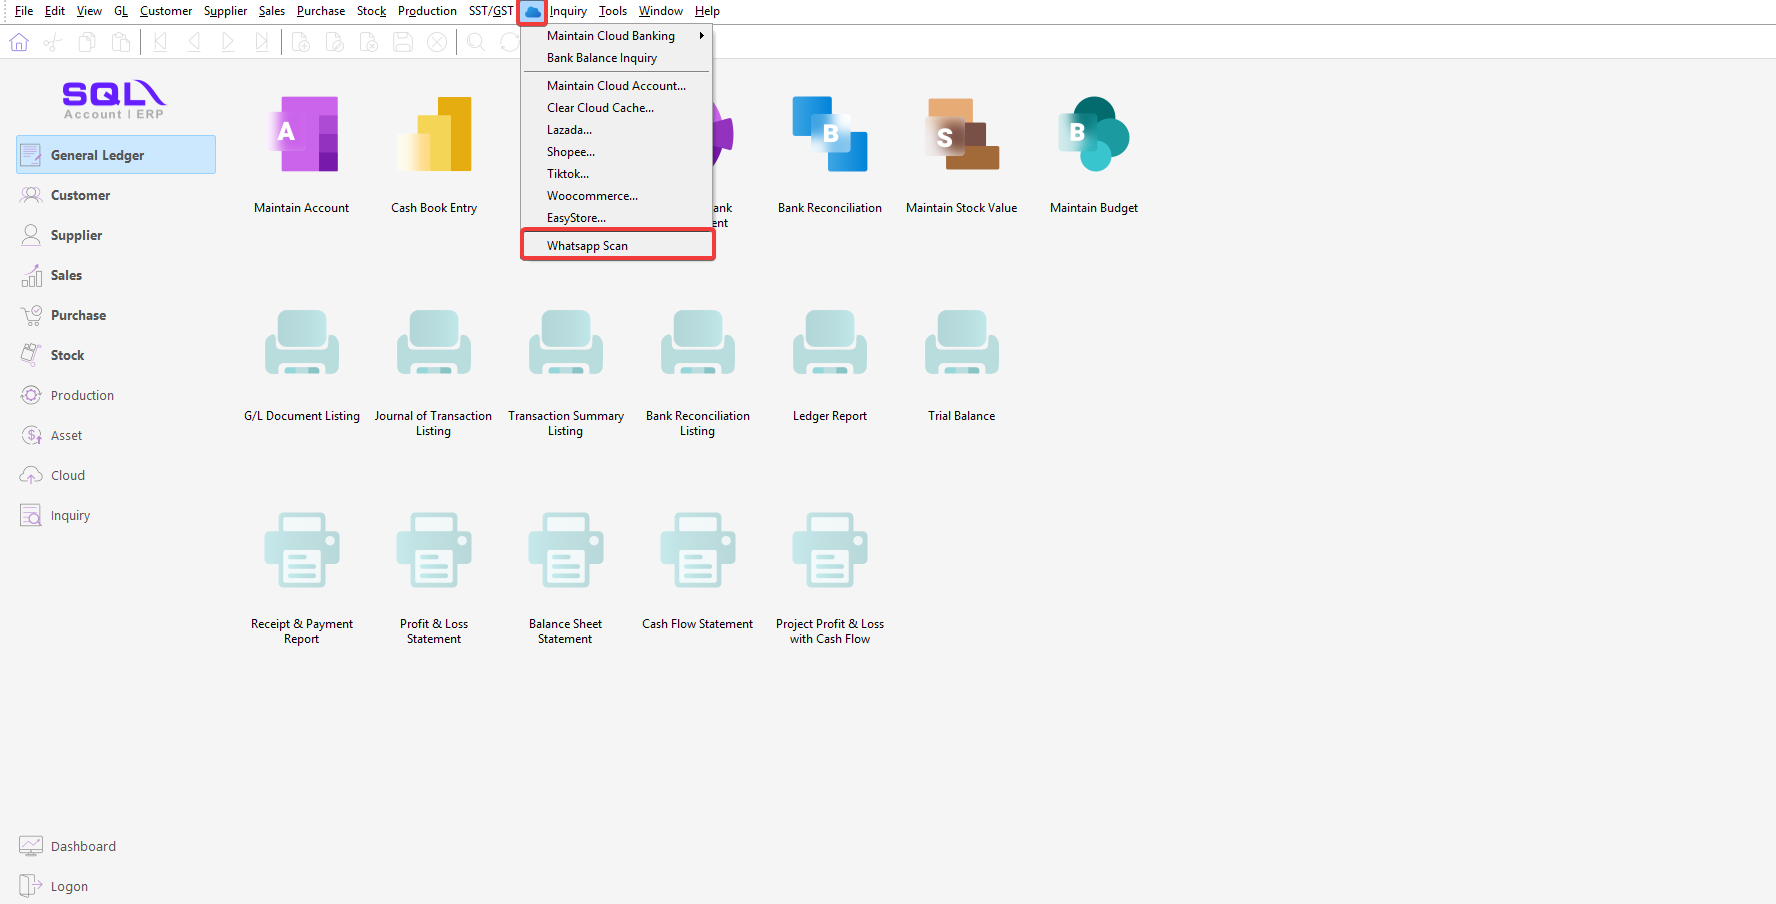1776x904 pixels.
Task: Select Supplier in sidebar
Action: 116,235
